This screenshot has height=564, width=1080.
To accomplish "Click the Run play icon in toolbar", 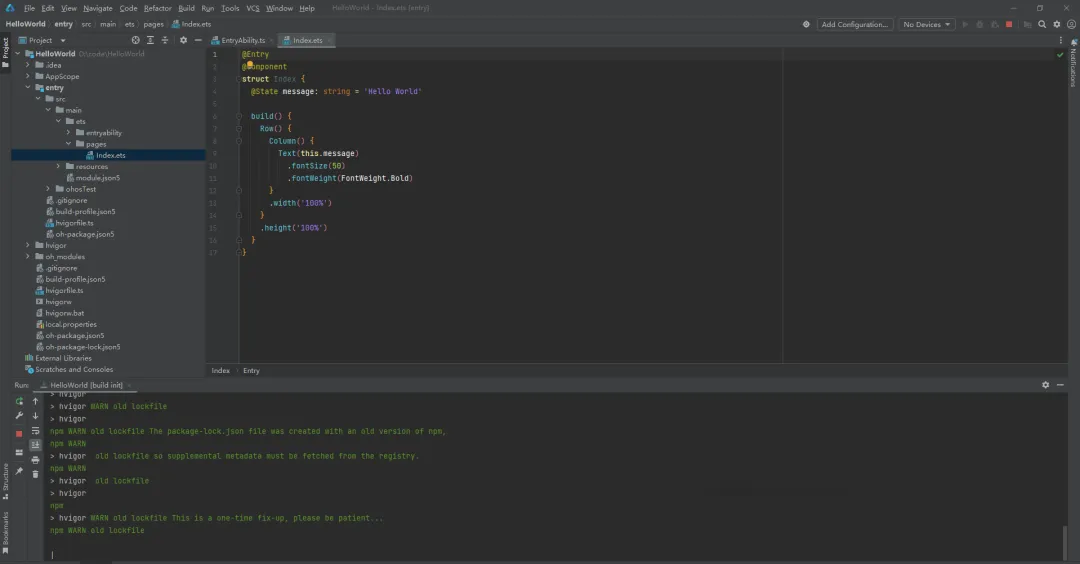I will (965, 25).
